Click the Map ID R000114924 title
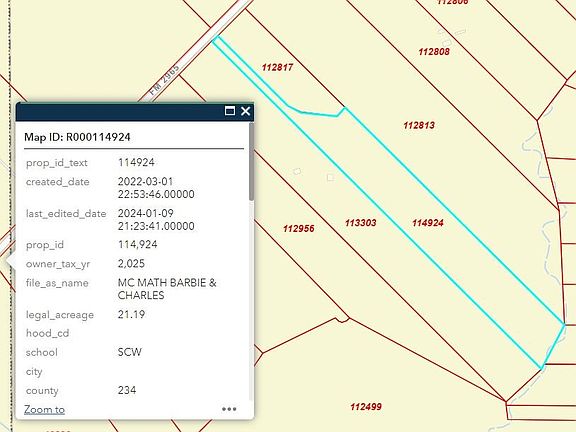The image size is (576, 432). click(77, 137)
